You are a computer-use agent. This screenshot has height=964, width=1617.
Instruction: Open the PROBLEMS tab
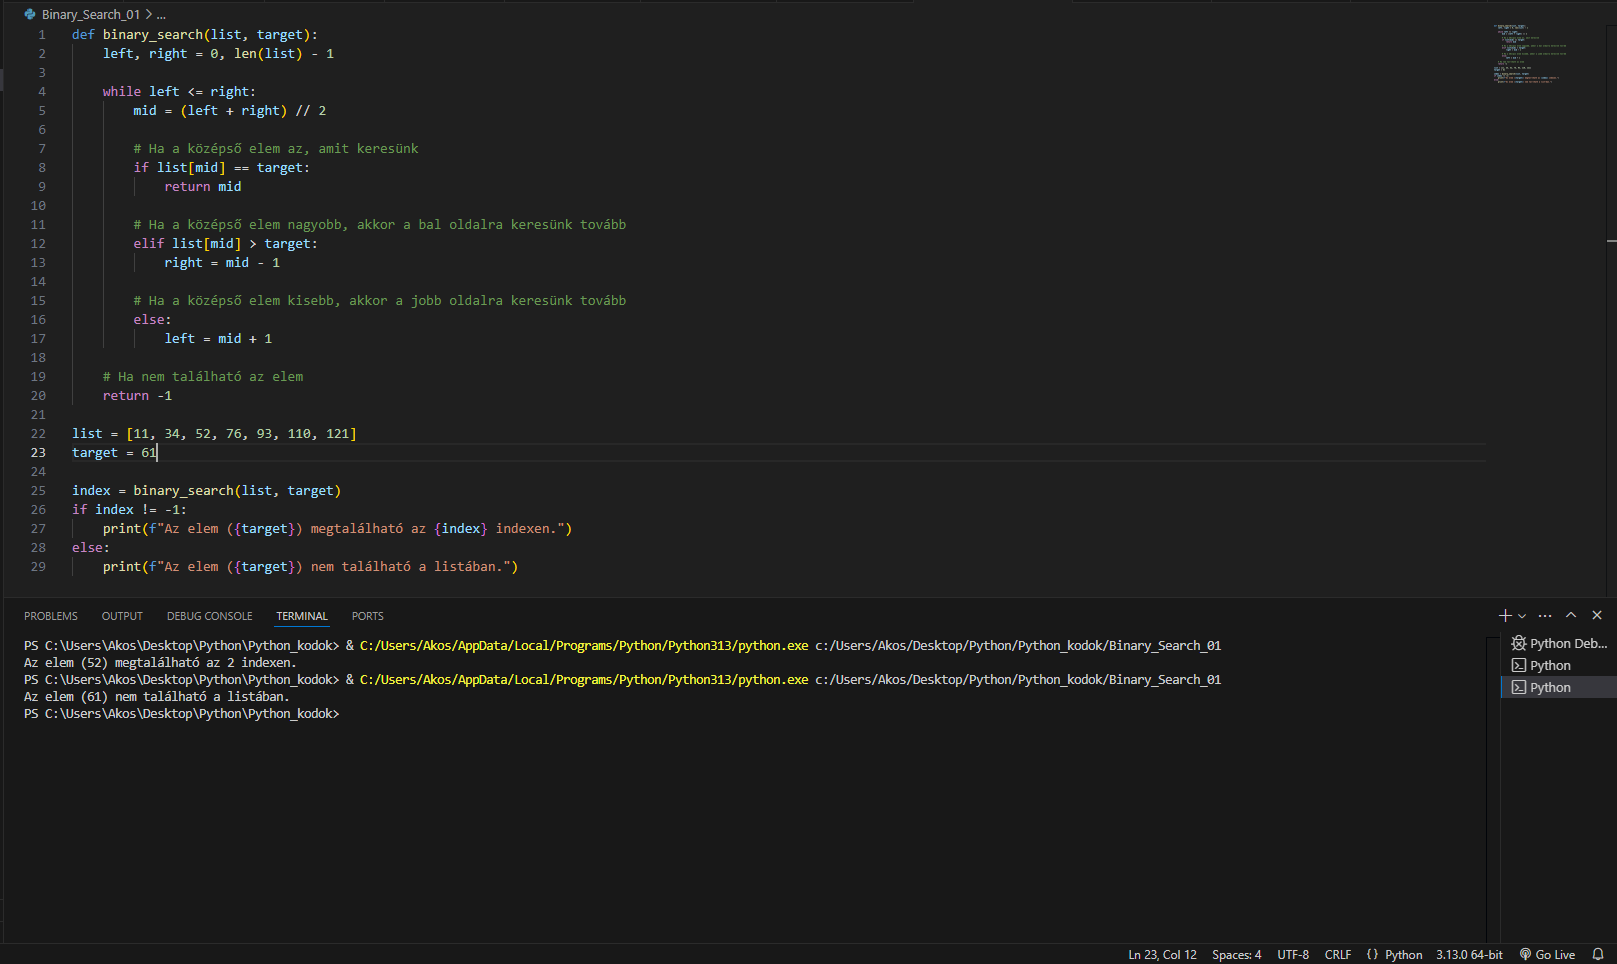pos(51,617)
